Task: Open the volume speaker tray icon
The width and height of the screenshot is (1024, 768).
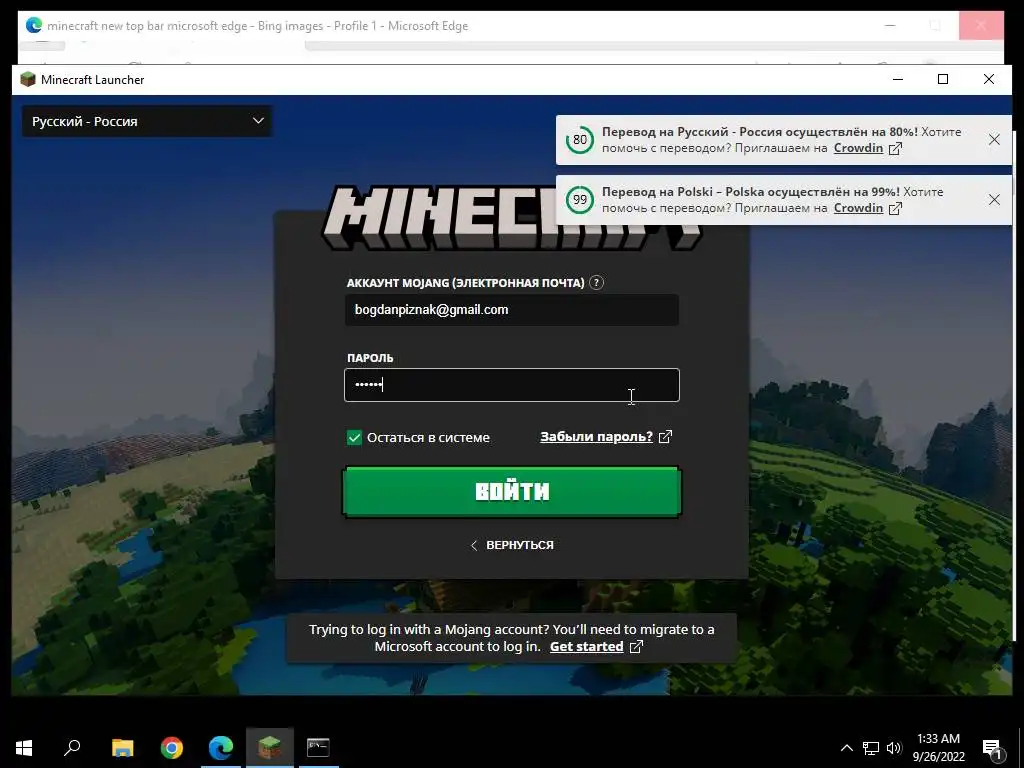Action: point(894,748)
